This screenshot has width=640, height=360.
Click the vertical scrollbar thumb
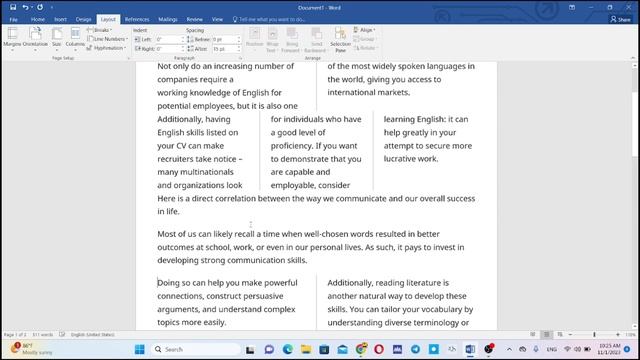pos(635,124)
